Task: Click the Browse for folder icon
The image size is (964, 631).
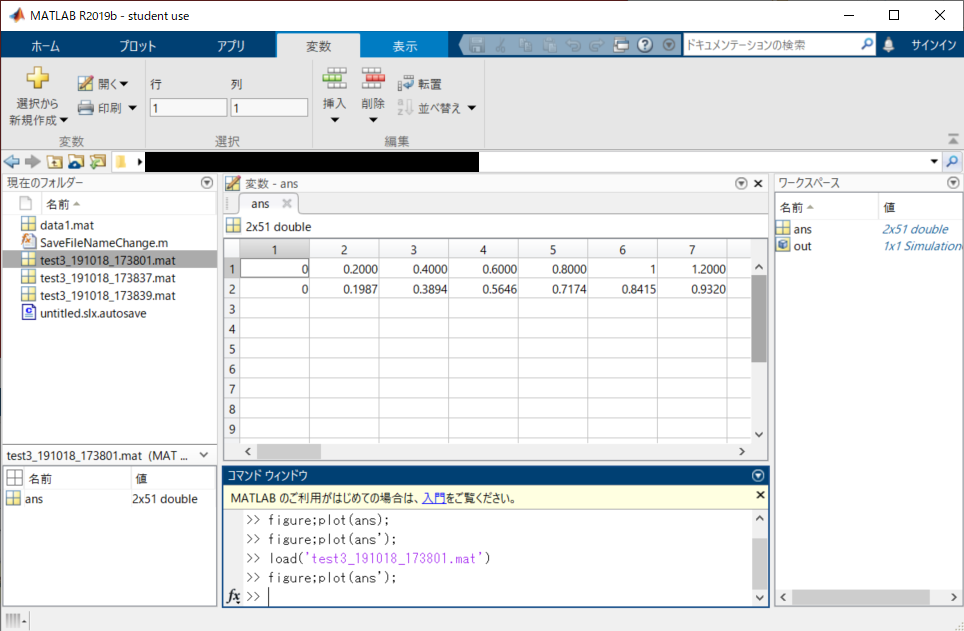Action: [76, 162]
